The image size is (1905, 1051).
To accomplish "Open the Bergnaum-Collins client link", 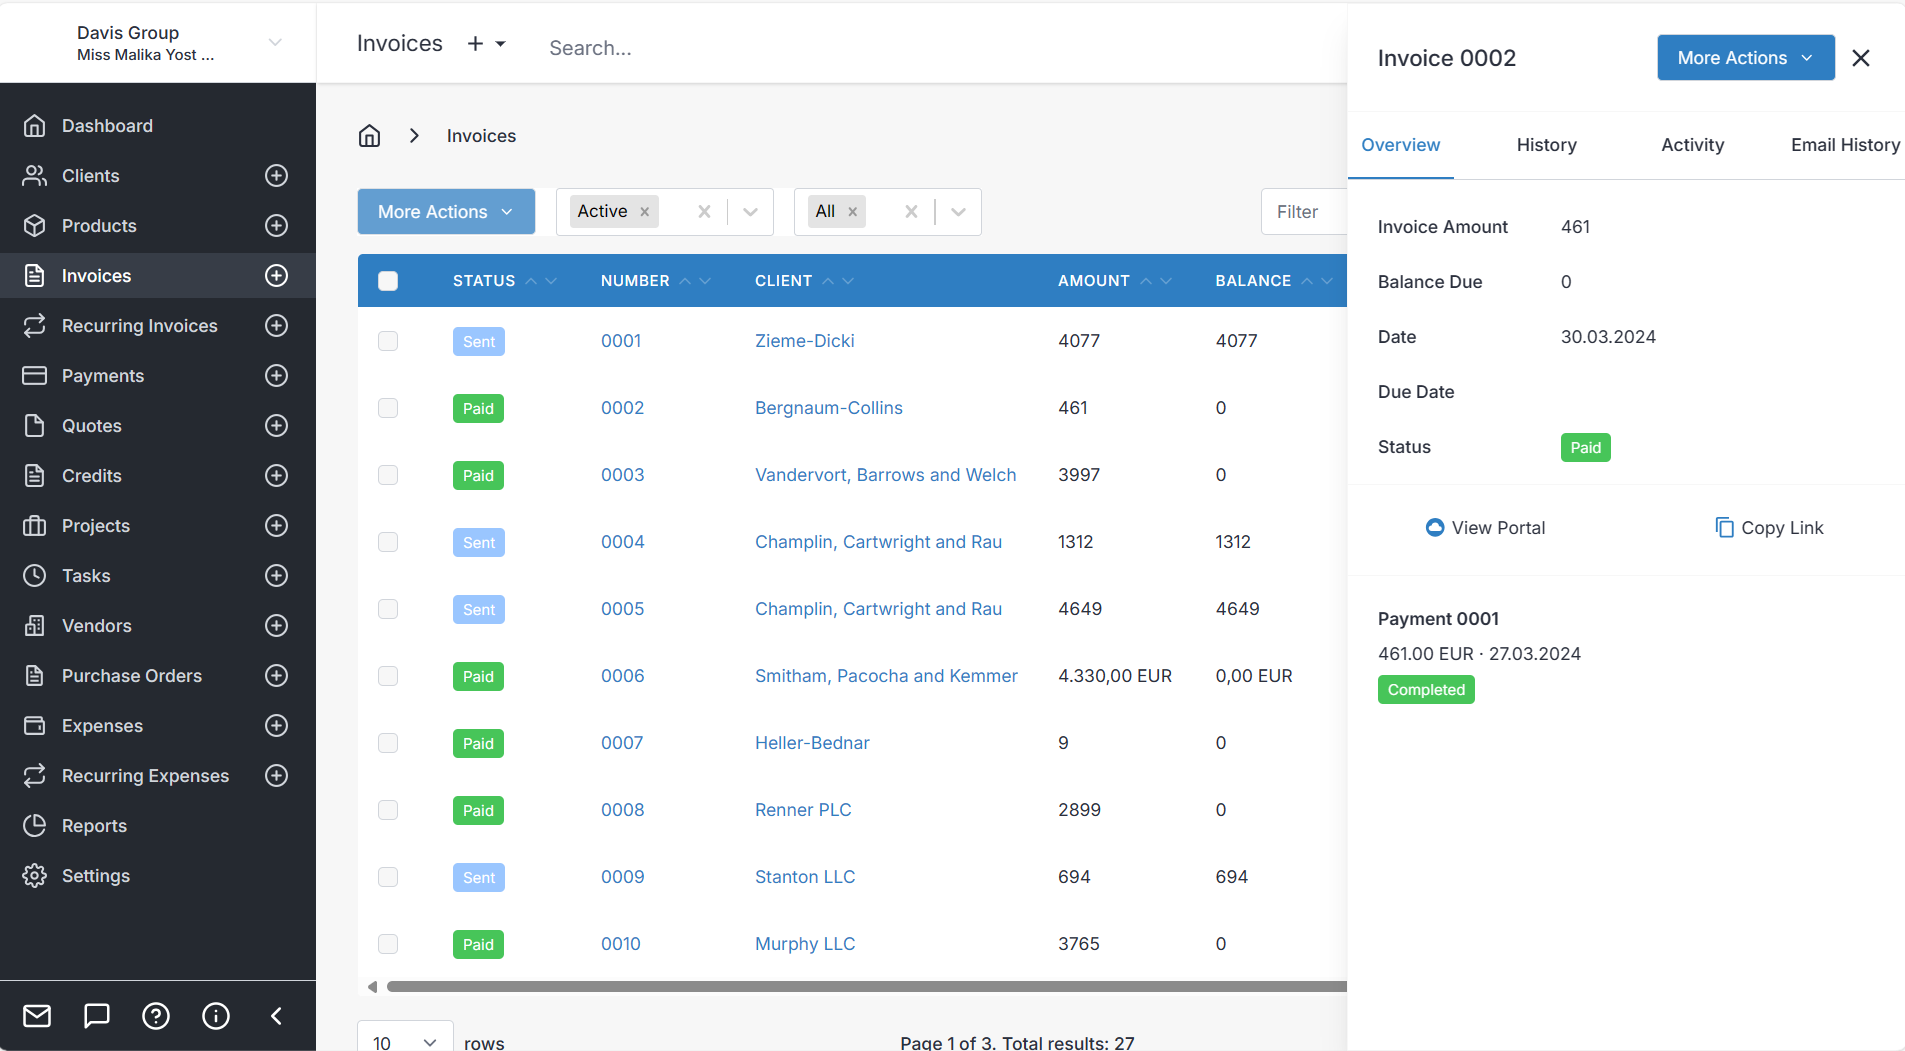I will 828,408.
